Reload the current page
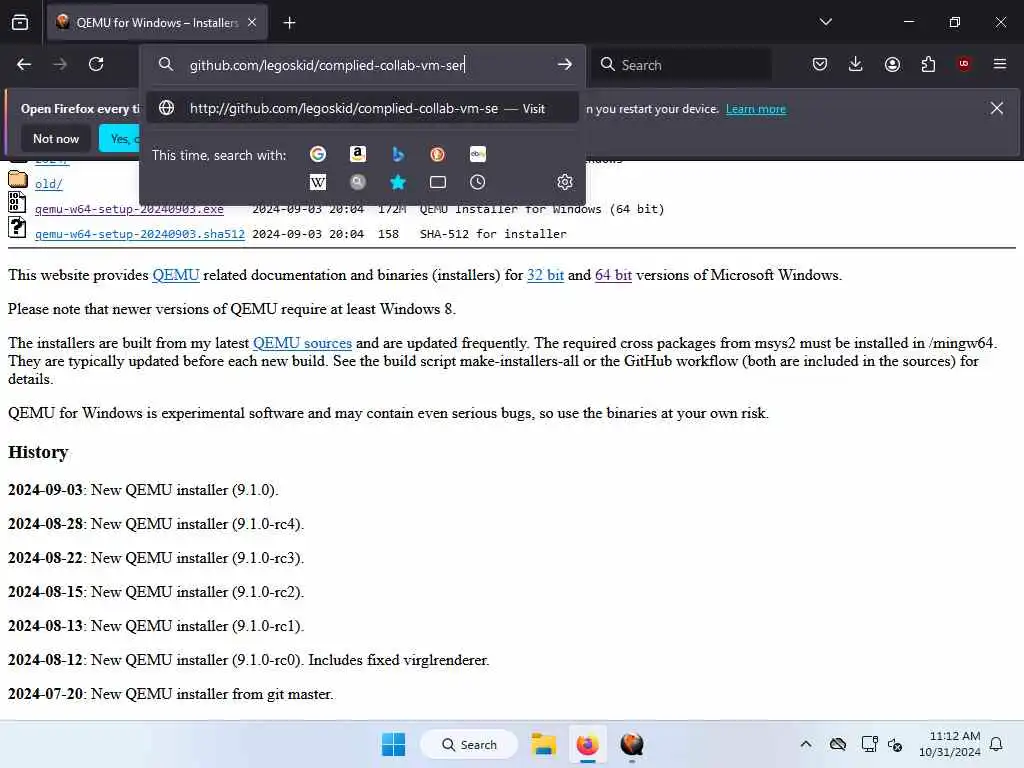The width and height of the screenshot is (1024, 768). click(x=96, y=64)
